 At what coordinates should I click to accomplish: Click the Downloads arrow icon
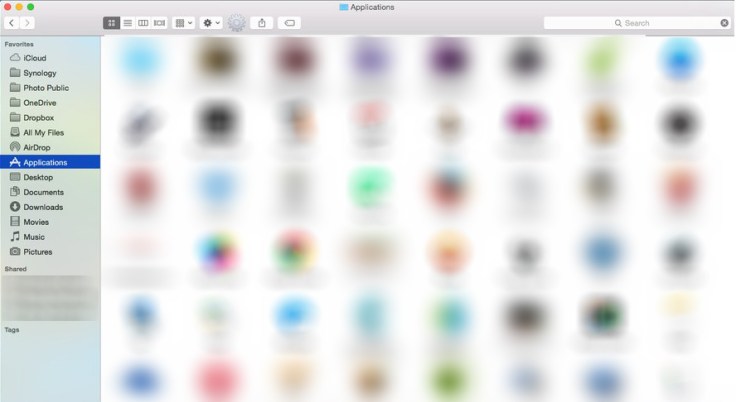[x=15, y=207]
